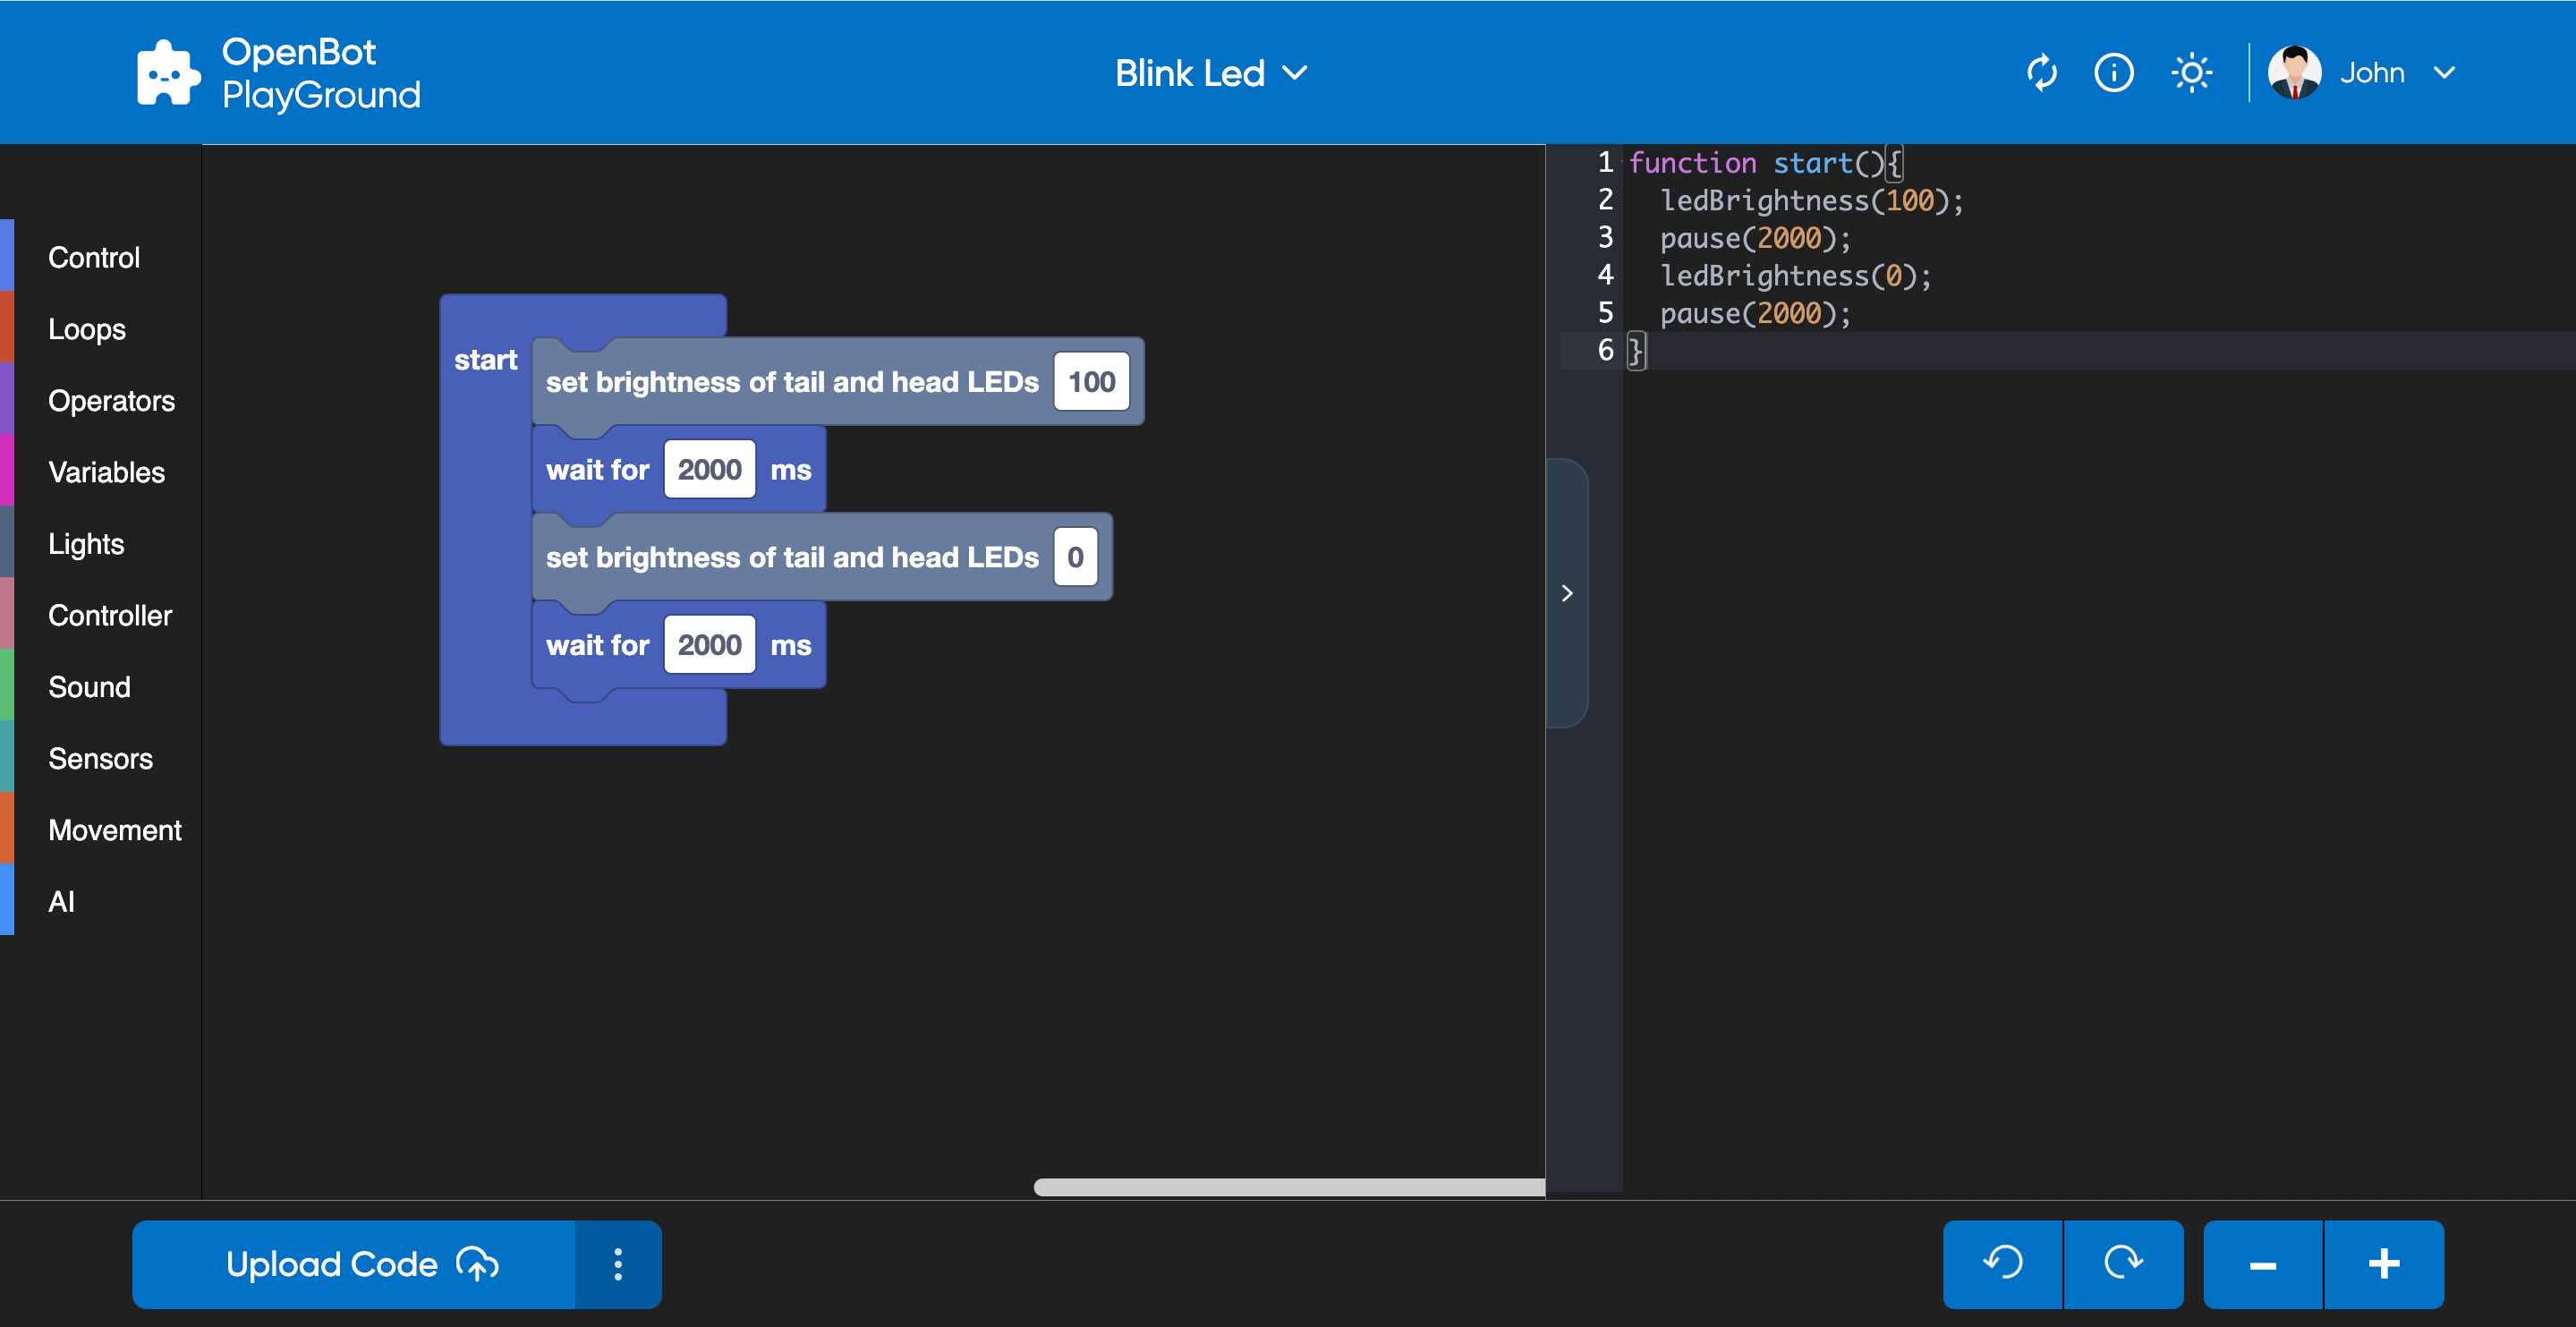Select the second set brightness LEDs block
Screen dimensions: 2576x1327
(x=792, y=558)
